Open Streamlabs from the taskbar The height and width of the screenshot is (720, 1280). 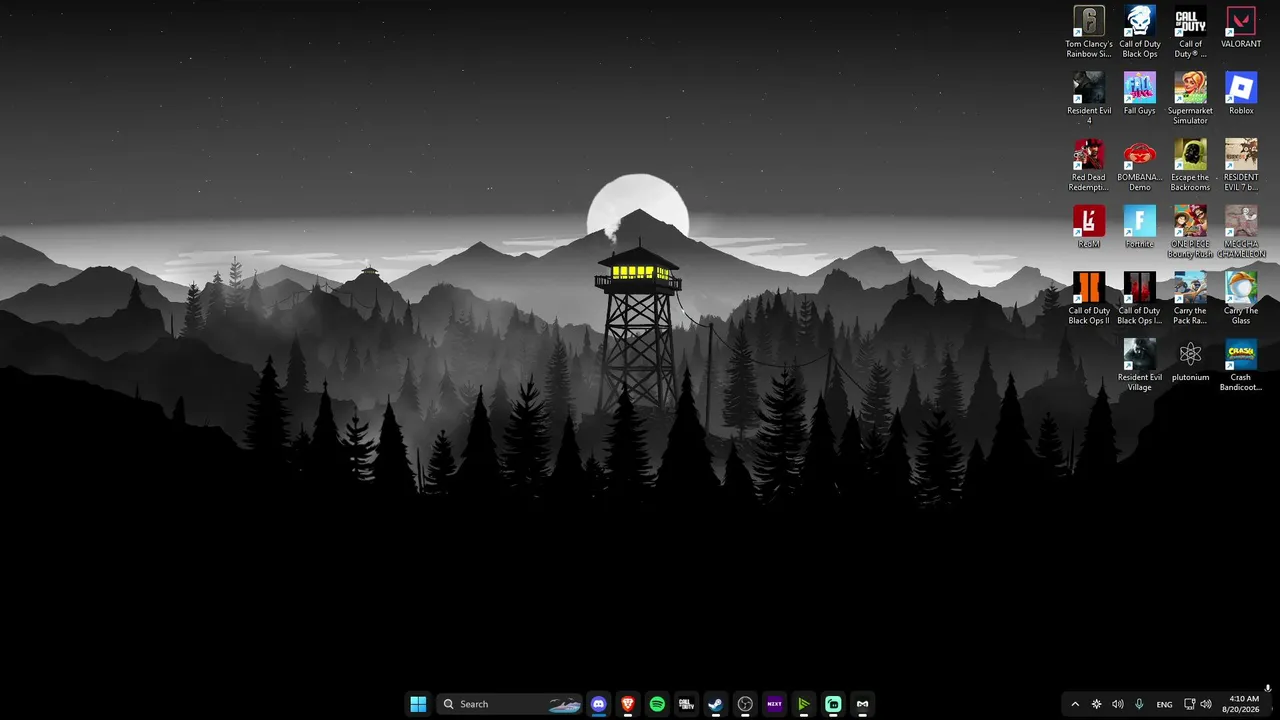coord(833,704)
